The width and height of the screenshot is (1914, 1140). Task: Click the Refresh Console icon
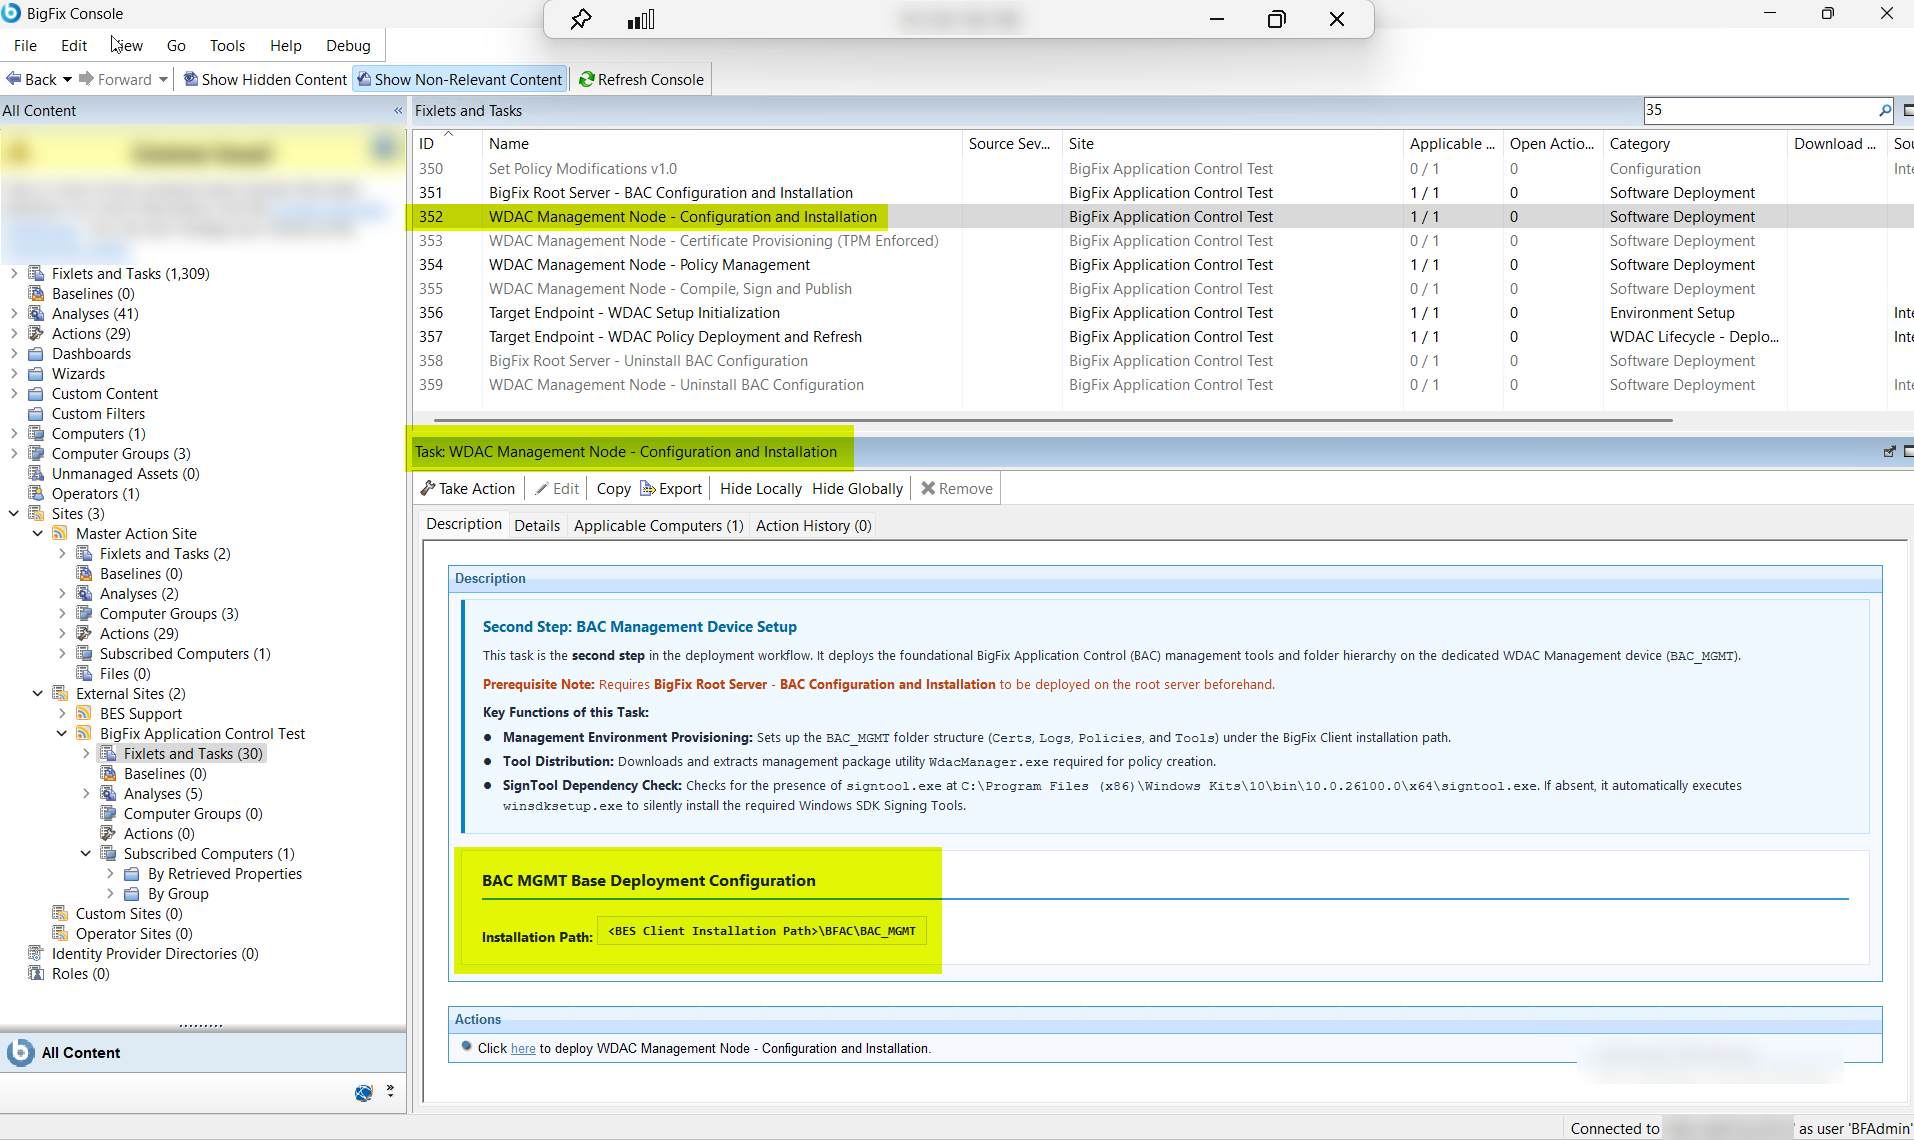[x=587, y=79]
